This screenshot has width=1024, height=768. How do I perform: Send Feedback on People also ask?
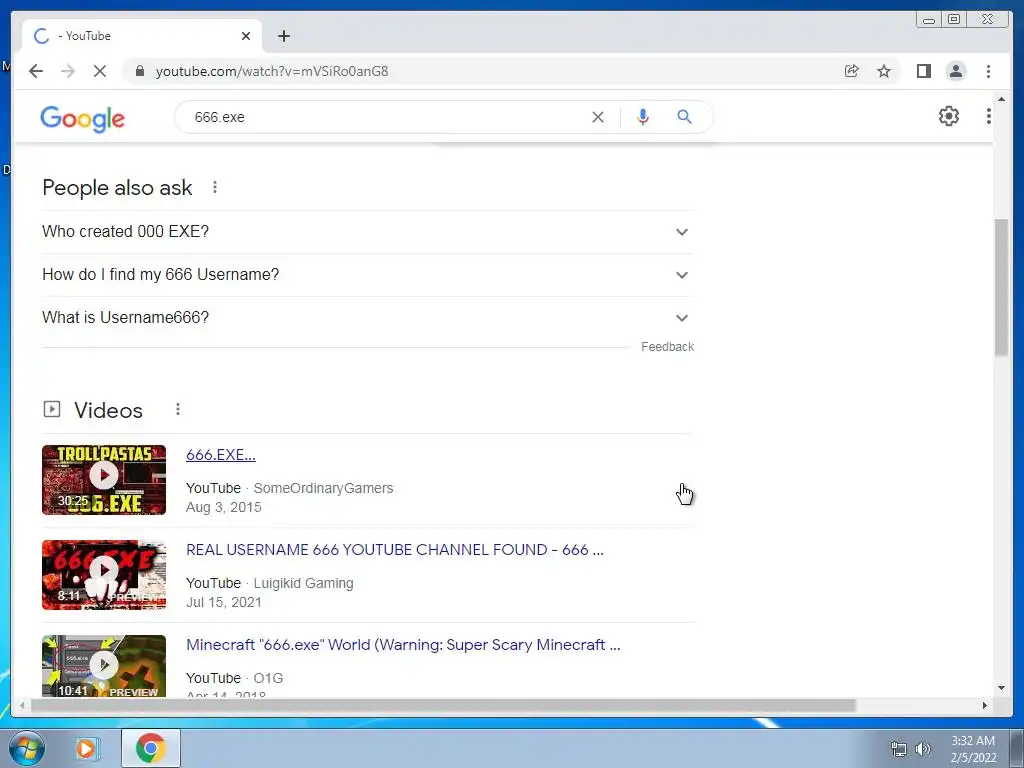tap(667, 347)
